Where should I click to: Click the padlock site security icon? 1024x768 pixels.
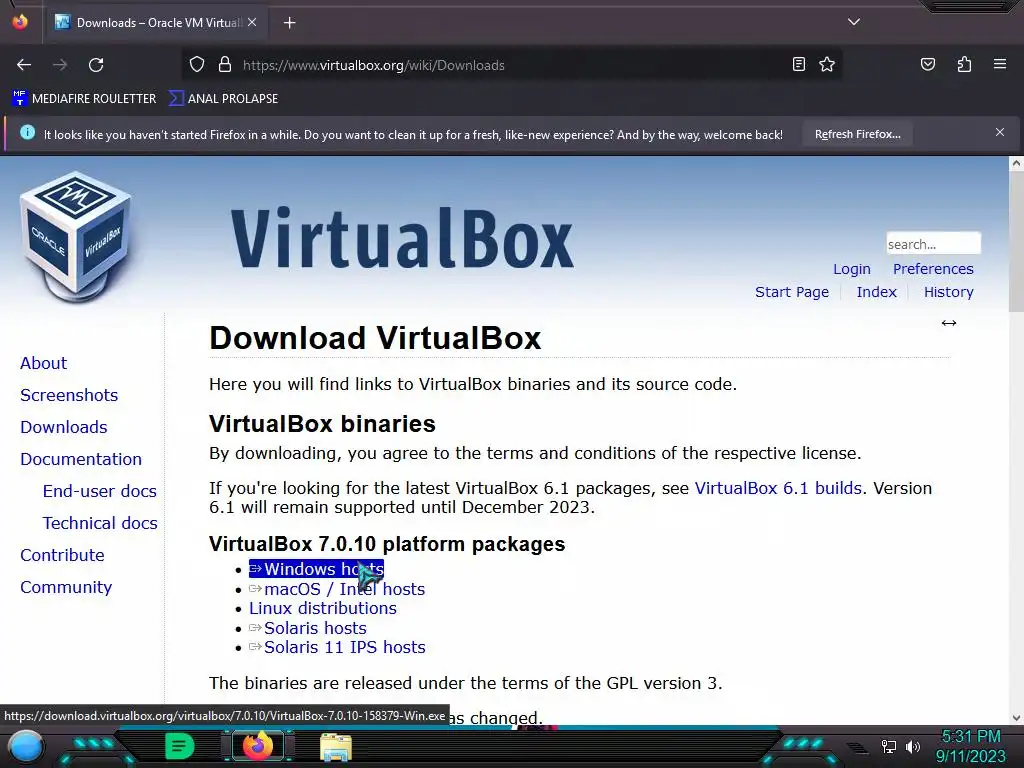(x=225, y=65)
